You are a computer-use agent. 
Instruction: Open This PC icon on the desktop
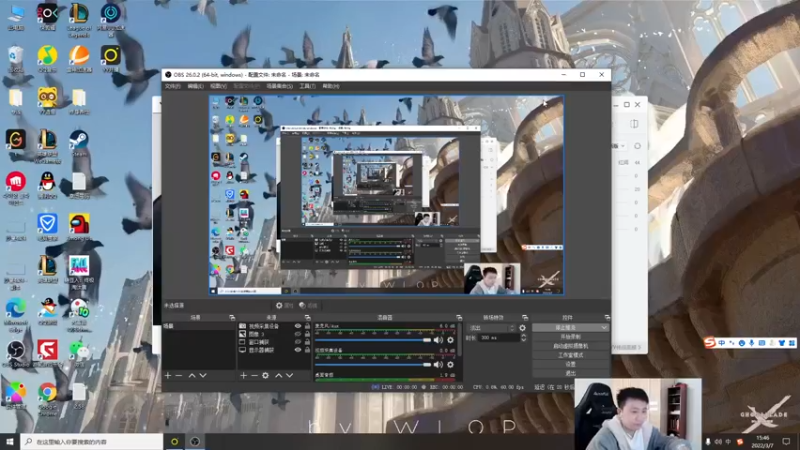point(15,16)
